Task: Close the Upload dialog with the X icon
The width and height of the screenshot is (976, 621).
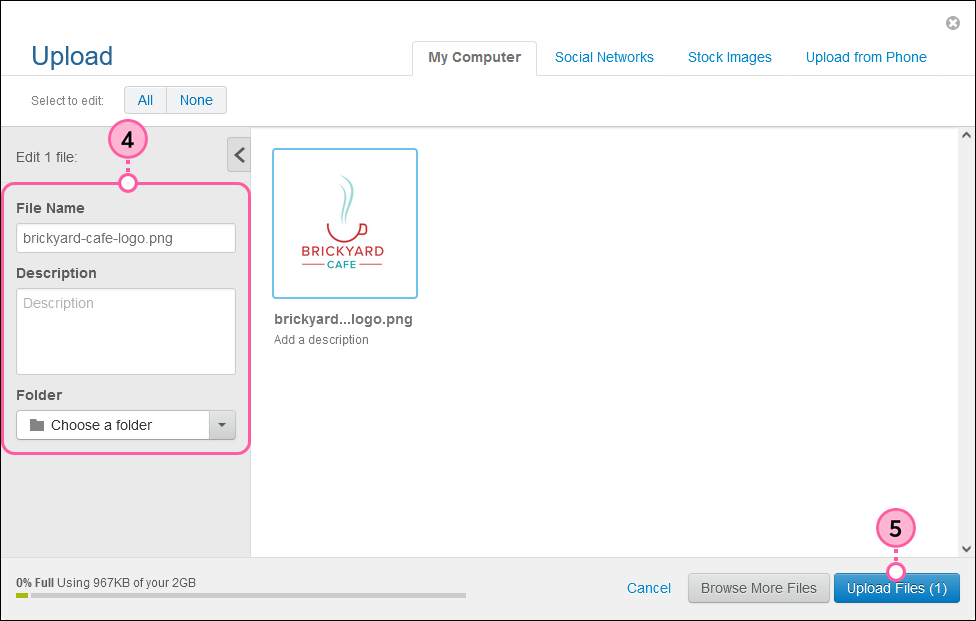Action: (x=952, y=23)
